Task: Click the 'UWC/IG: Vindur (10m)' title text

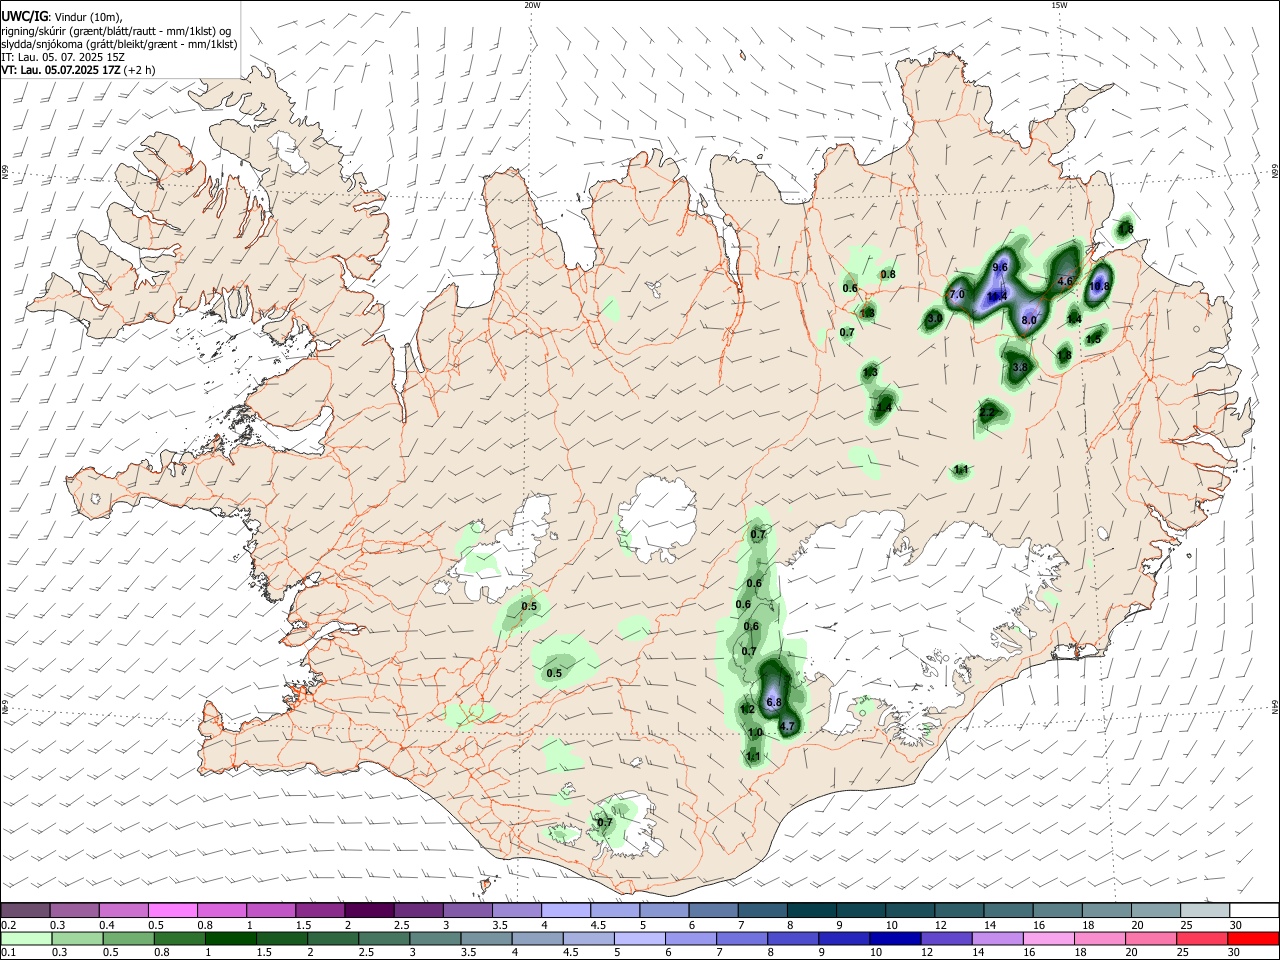Action: click(x=62, y=17)
